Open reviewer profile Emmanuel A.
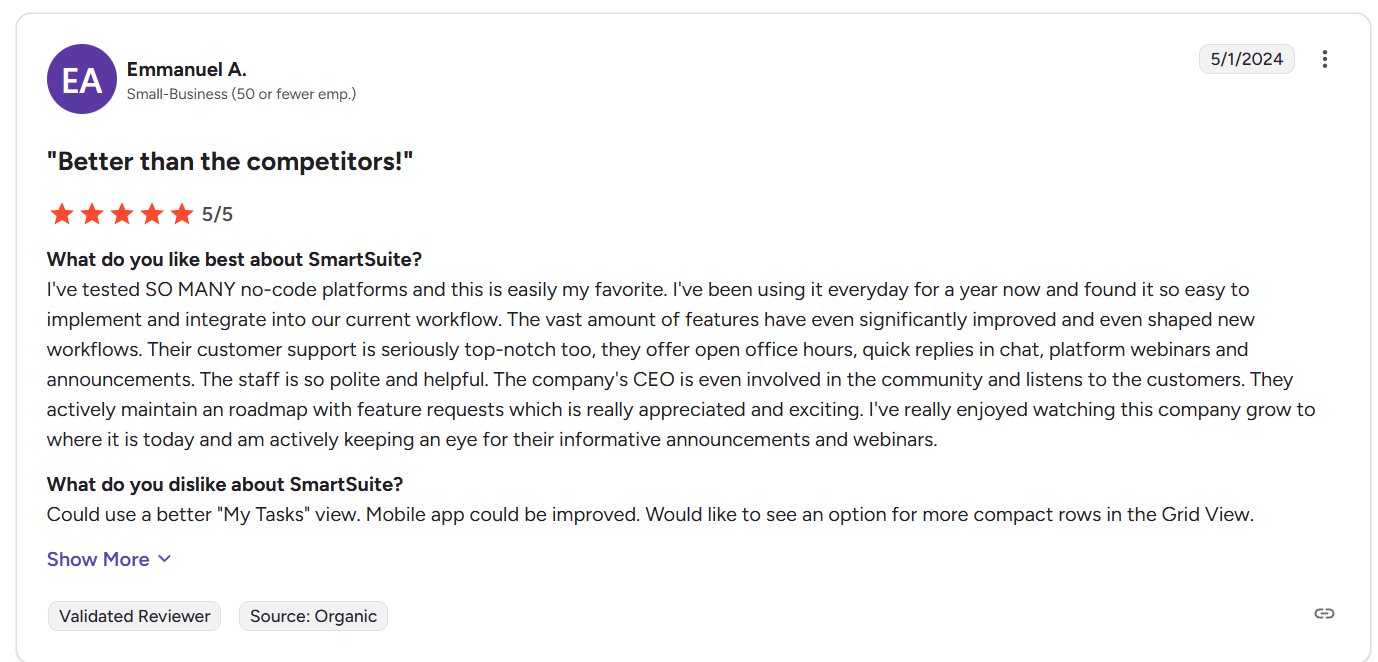Screen dimensions: 1378x662 tap(187, 69)
